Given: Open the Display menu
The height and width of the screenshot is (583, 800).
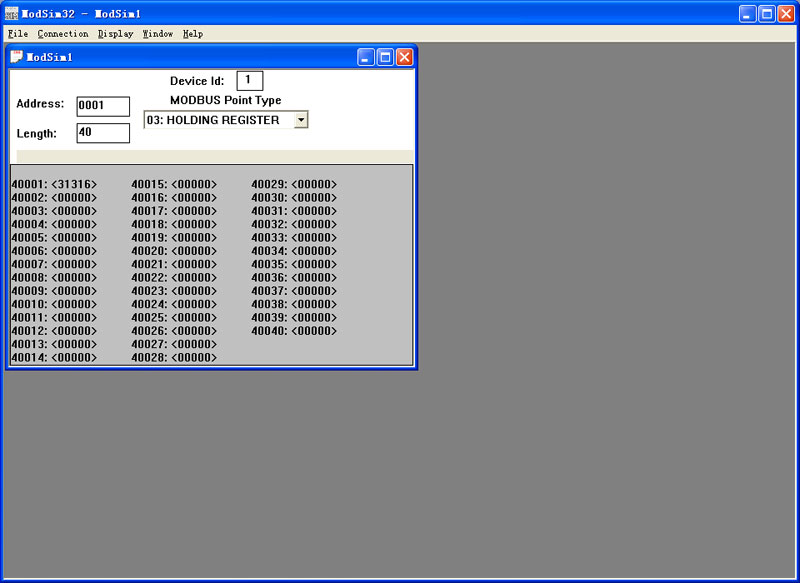Looking at the screenshot, I should [115, 34].
